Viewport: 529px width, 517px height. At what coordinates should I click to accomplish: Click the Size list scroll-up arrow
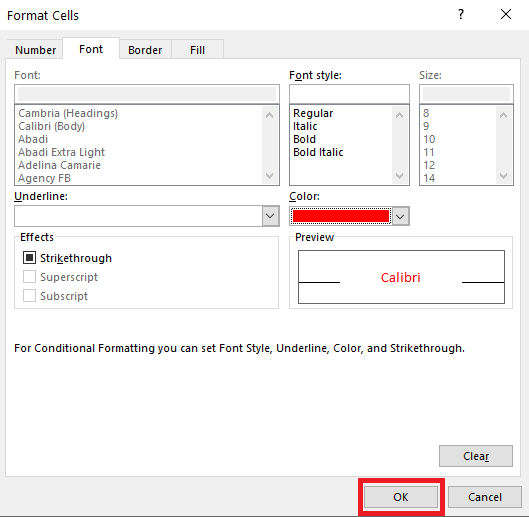(503, 115)
